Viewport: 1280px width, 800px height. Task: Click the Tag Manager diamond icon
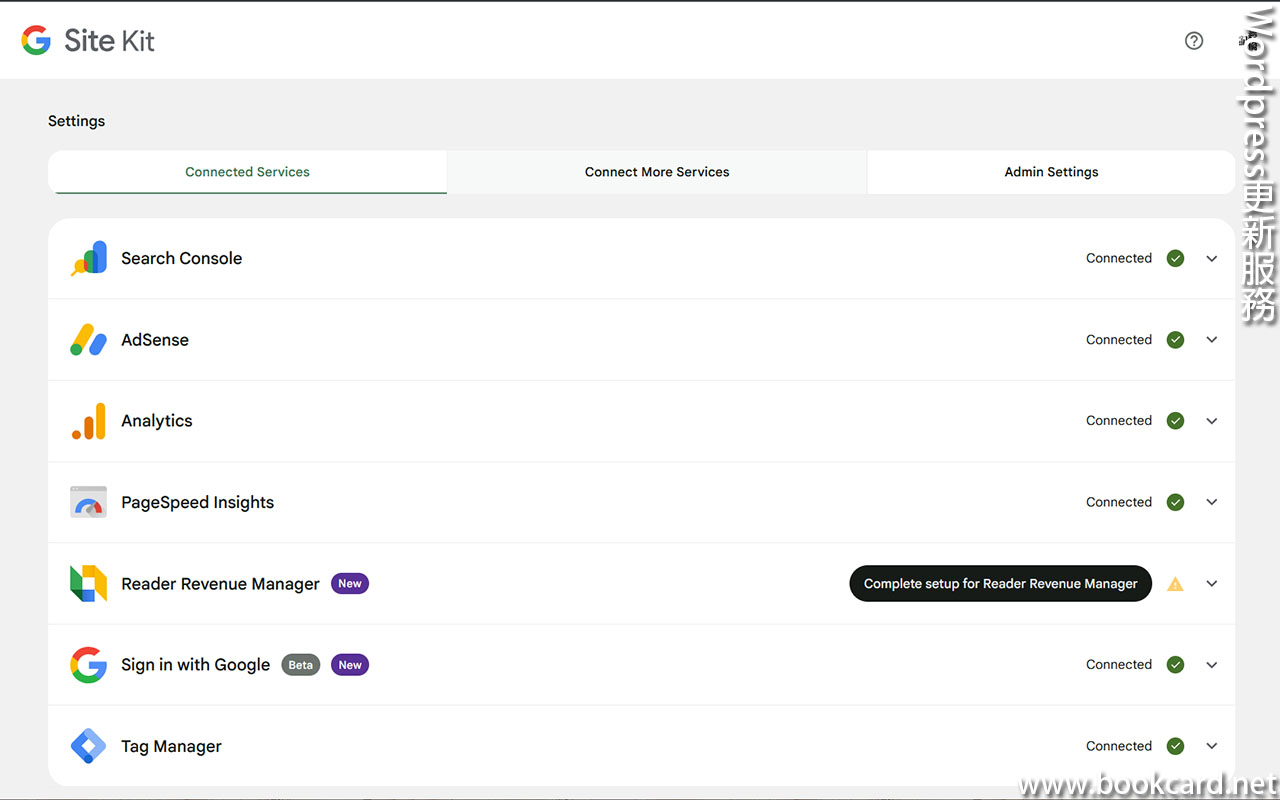pyautogui.click(x=88, y=746)
